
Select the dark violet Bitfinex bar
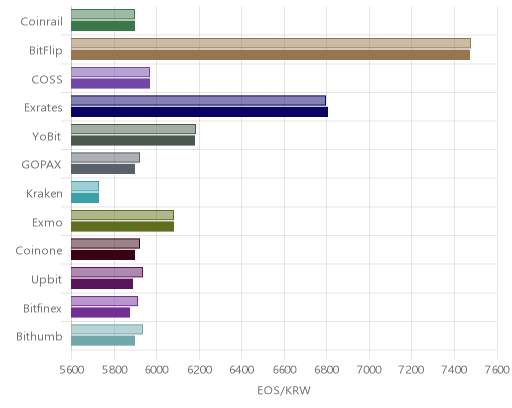coord(100,313)
